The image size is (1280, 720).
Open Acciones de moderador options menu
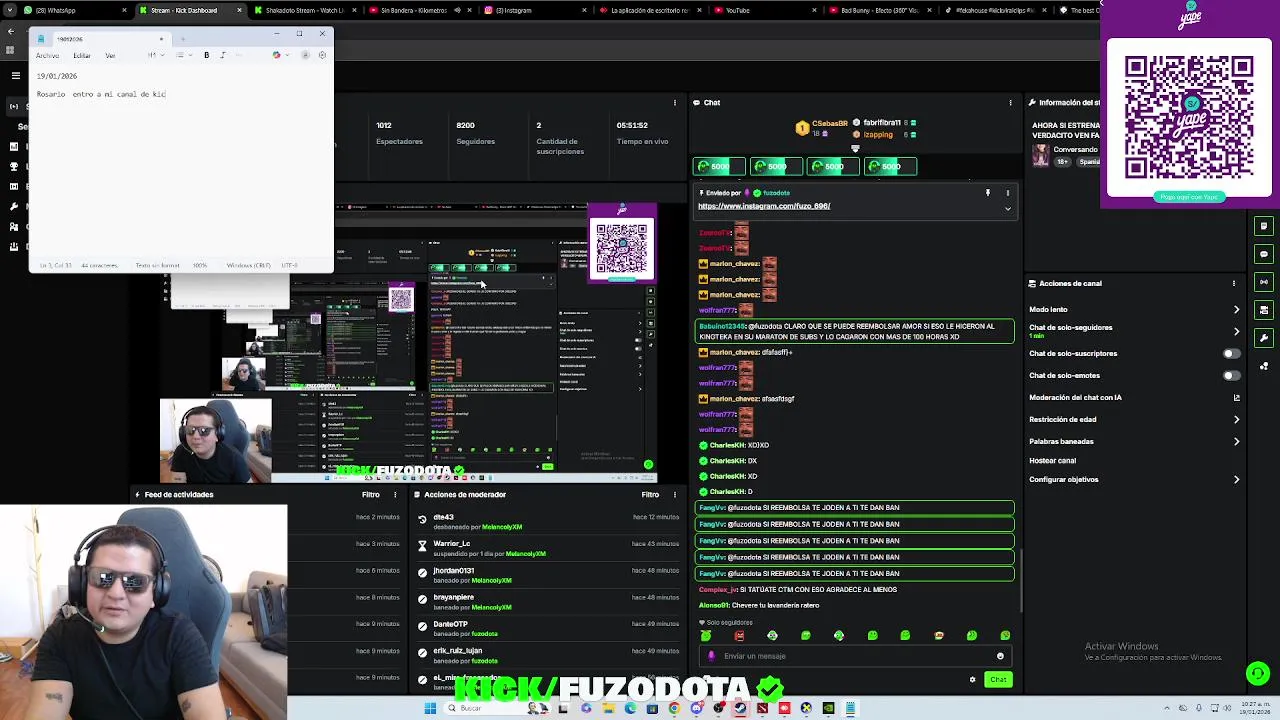click(x=674, y=494)
